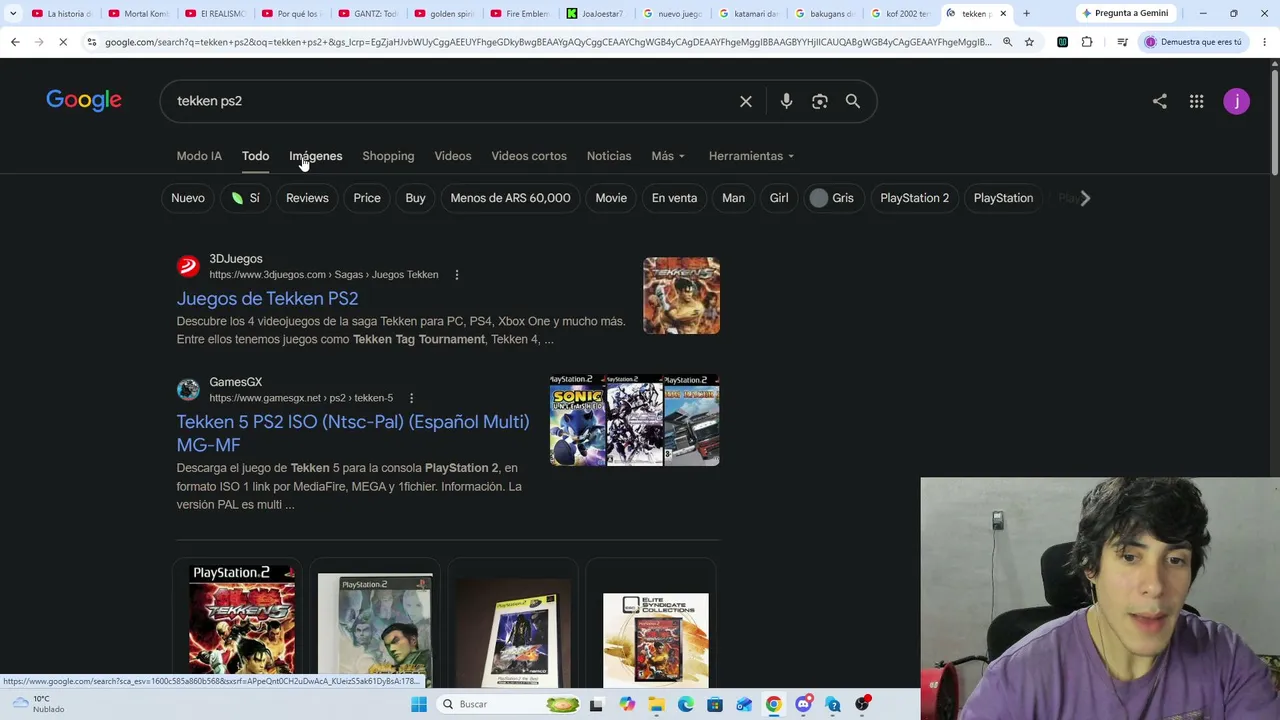Click the Tekken 5 thumbnail beside 3DJuegos
Screen dimensions: 1280x720
click(681, 296)
